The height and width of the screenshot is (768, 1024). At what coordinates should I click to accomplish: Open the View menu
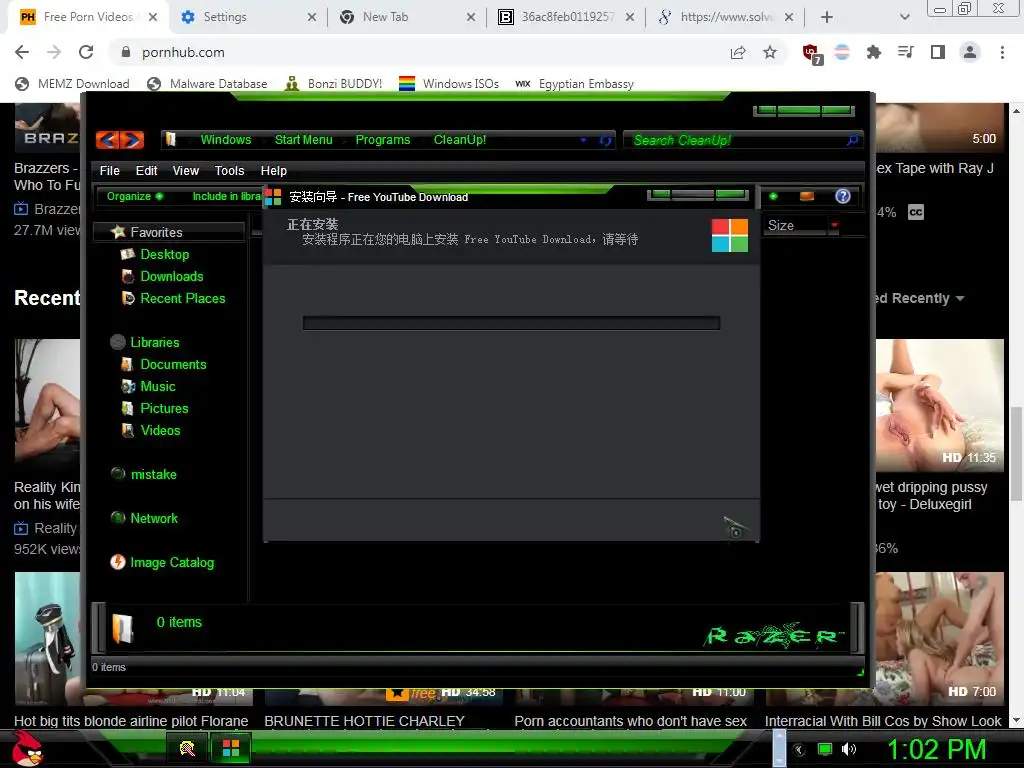(x=185, y=170)
